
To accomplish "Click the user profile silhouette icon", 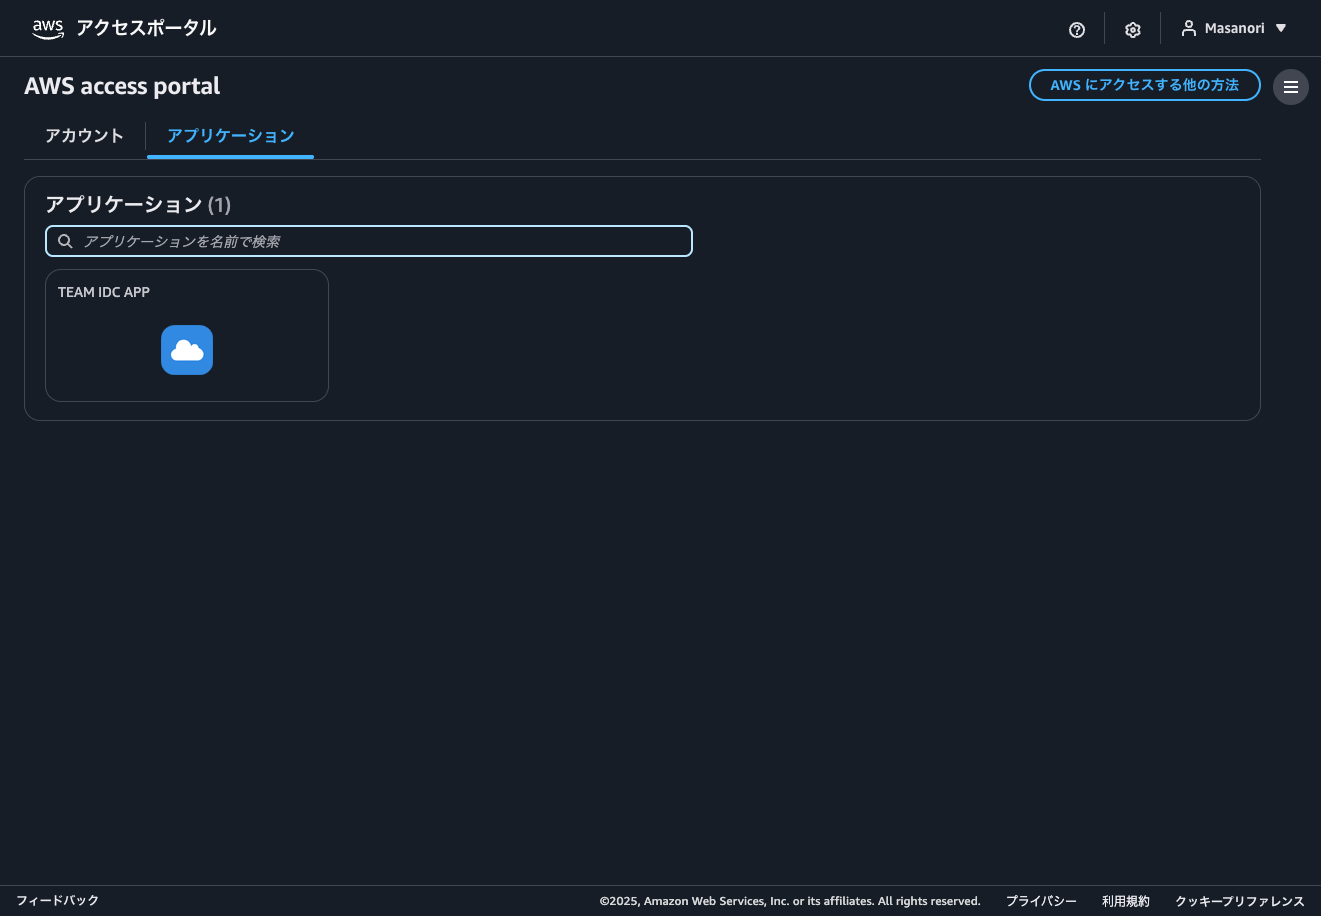I will pyautogui.click(x=1188, y=29).
